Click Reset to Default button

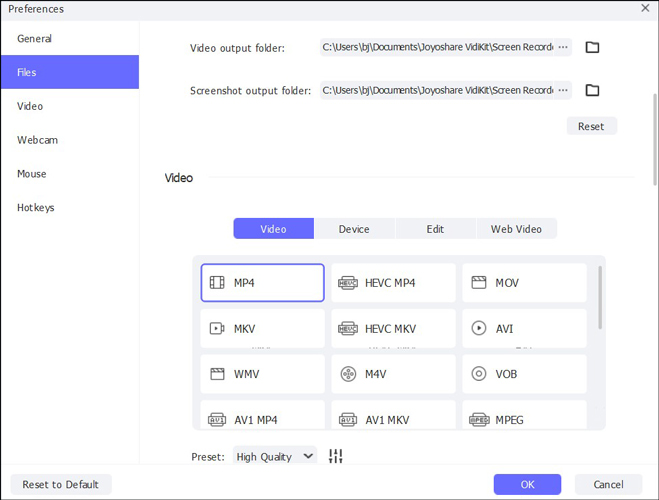coord(61,484)
